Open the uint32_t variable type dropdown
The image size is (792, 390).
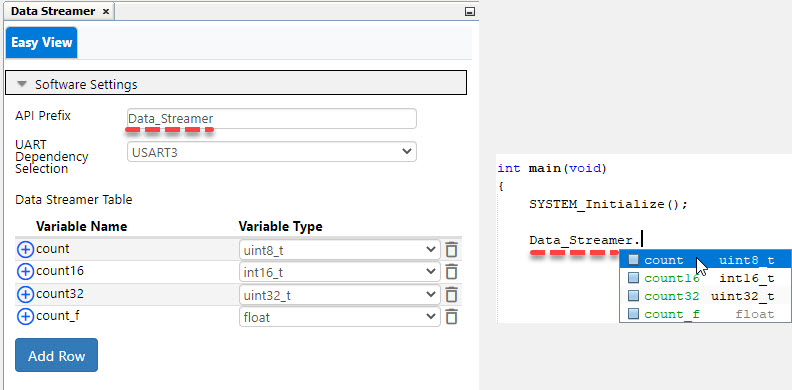point(339,295)
